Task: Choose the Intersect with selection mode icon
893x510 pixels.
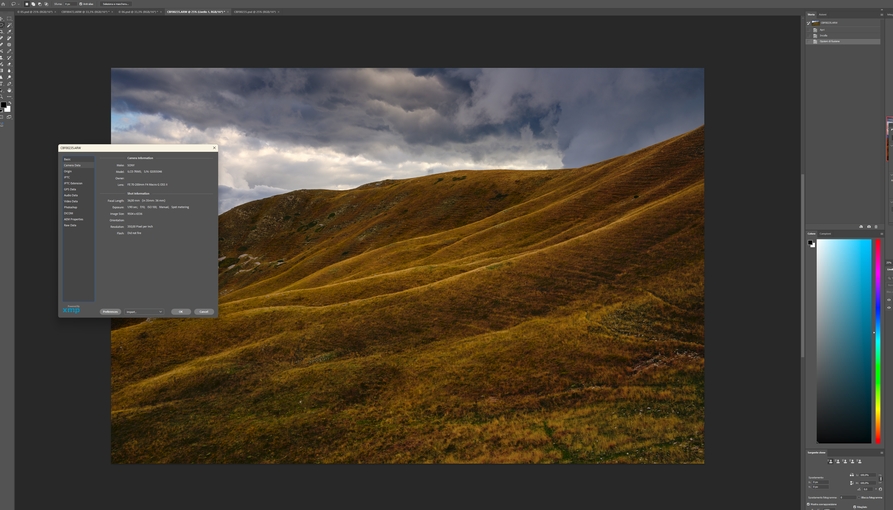Action: 45,4
